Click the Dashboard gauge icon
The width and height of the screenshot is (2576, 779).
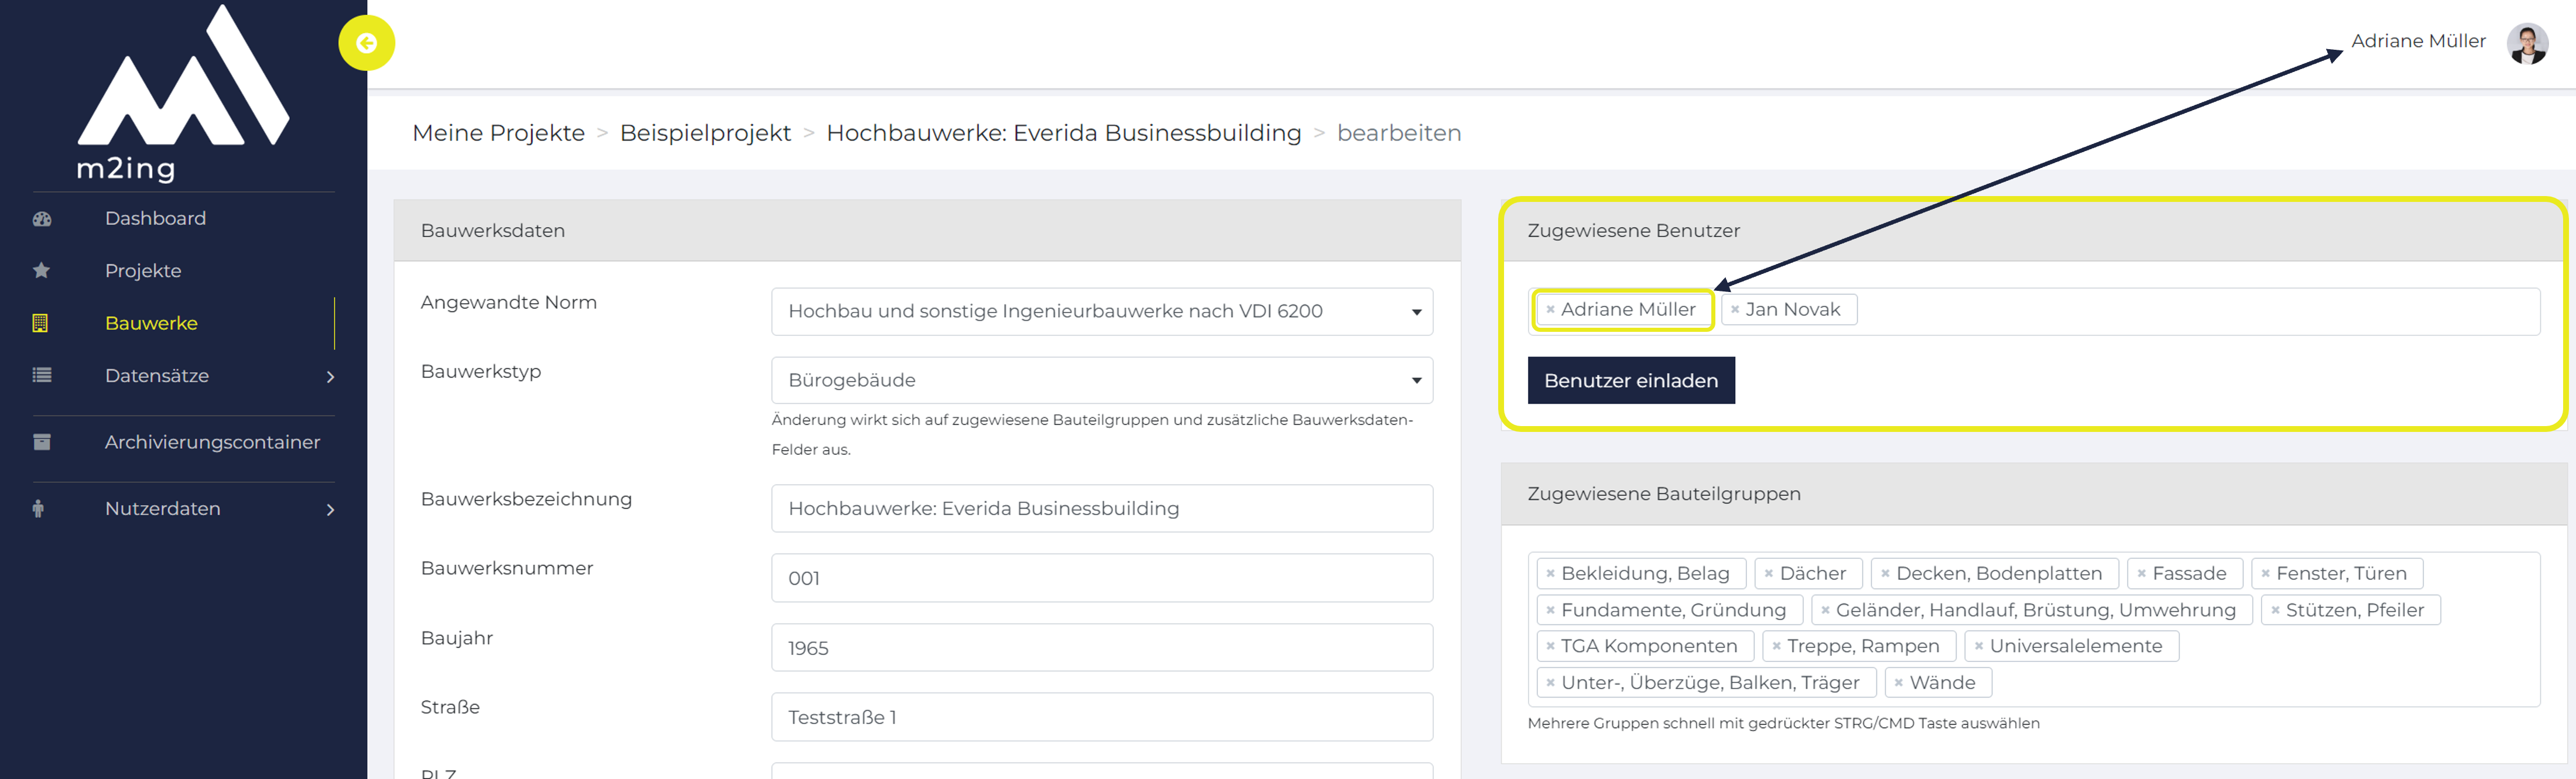(x=41, y=219)
